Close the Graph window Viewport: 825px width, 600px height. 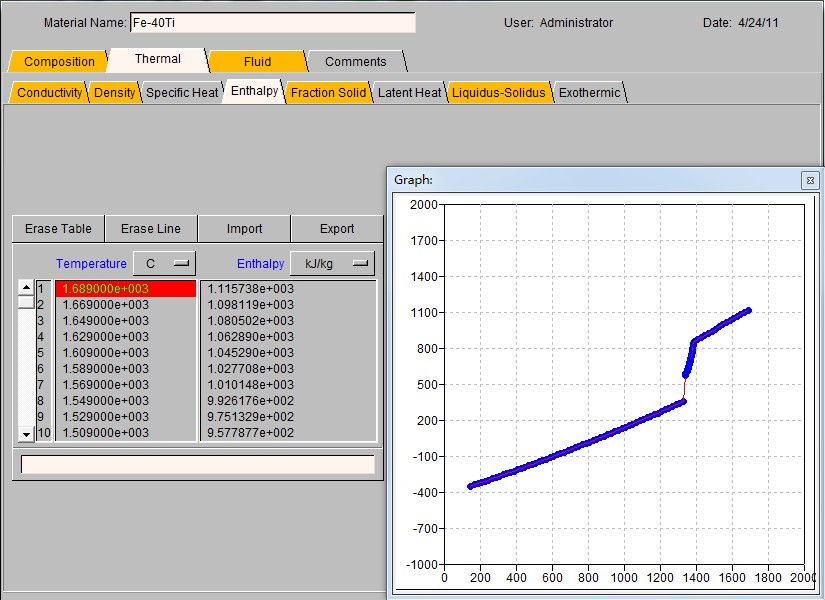809,180
